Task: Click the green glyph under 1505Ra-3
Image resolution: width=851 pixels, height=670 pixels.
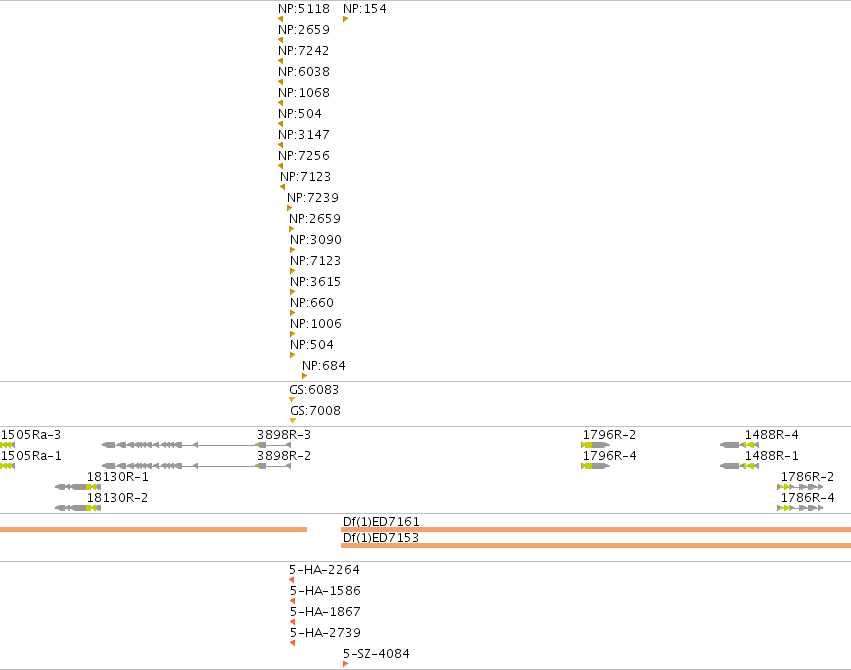Action: [8, 445]
